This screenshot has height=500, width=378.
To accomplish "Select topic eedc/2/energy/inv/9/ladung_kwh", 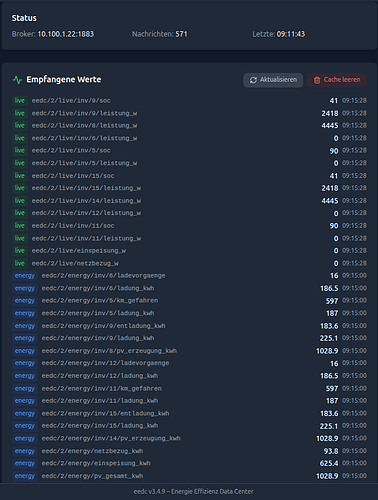I will tap(98, 338).
